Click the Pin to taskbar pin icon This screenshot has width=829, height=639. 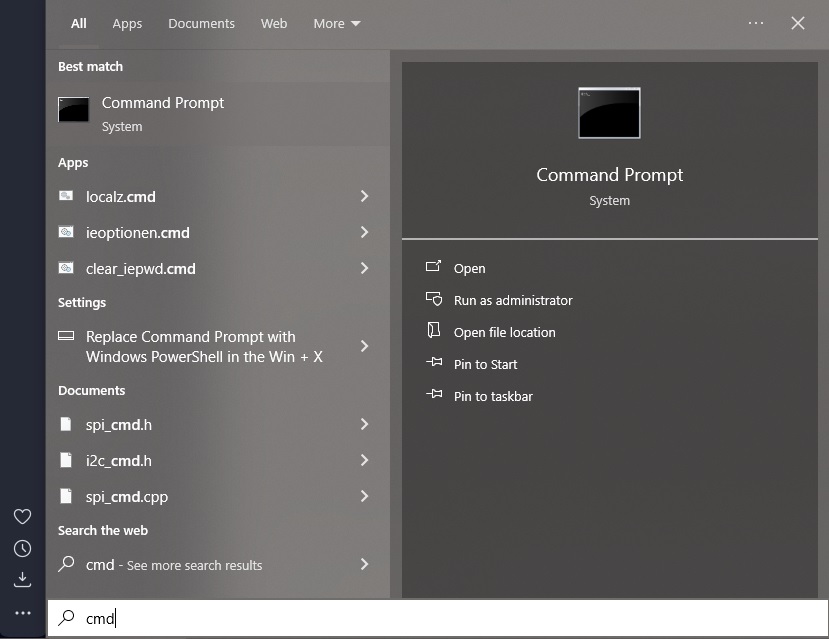(434, 394)
